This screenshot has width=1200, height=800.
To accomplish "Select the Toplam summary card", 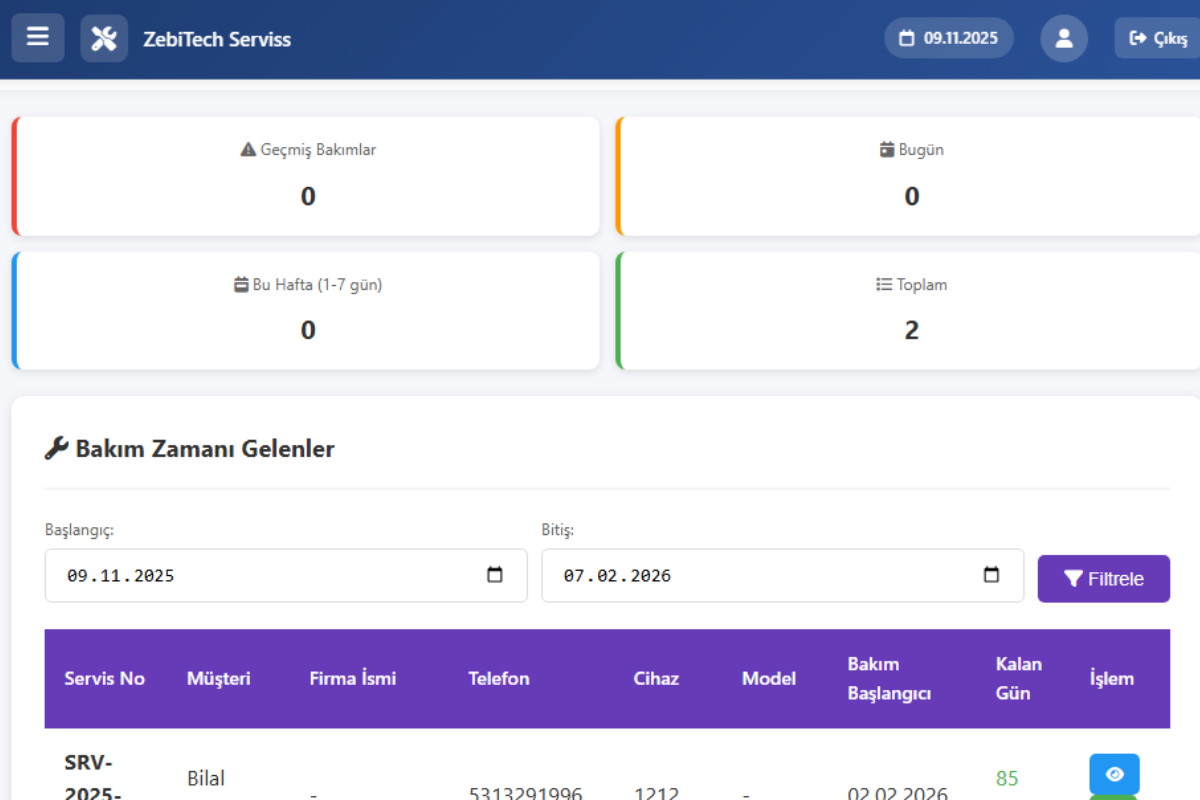I will pos(911,311).
